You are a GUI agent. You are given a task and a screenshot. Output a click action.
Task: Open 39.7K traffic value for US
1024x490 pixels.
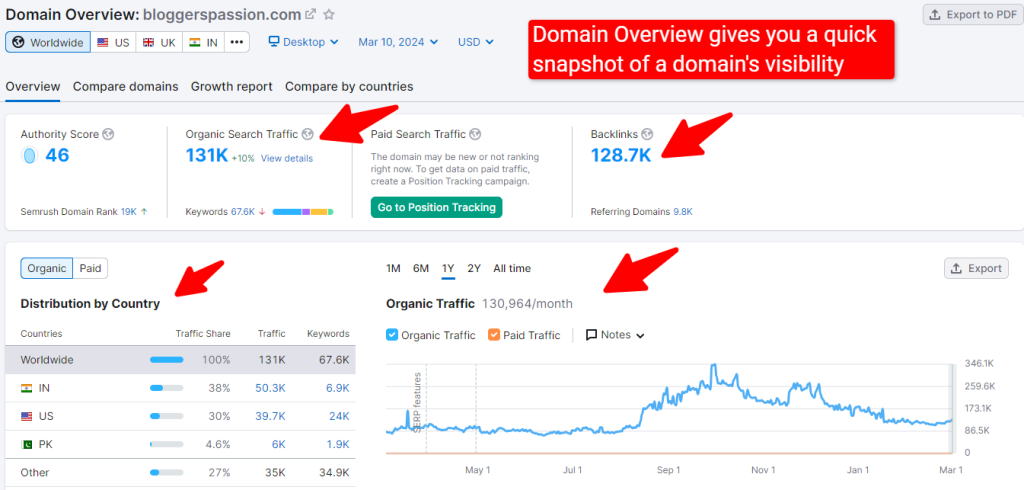[x=270, y=416]
